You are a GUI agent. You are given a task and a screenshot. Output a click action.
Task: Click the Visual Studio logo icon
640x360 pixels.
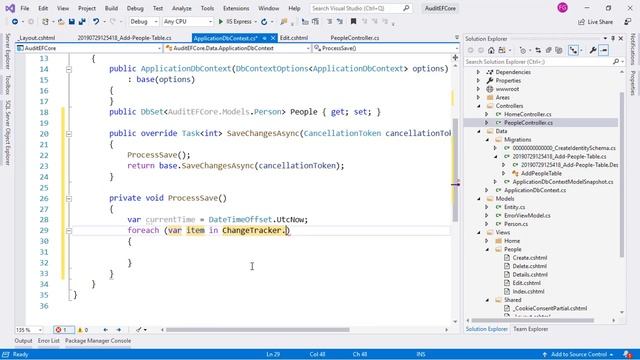click(x=10, y=8)
